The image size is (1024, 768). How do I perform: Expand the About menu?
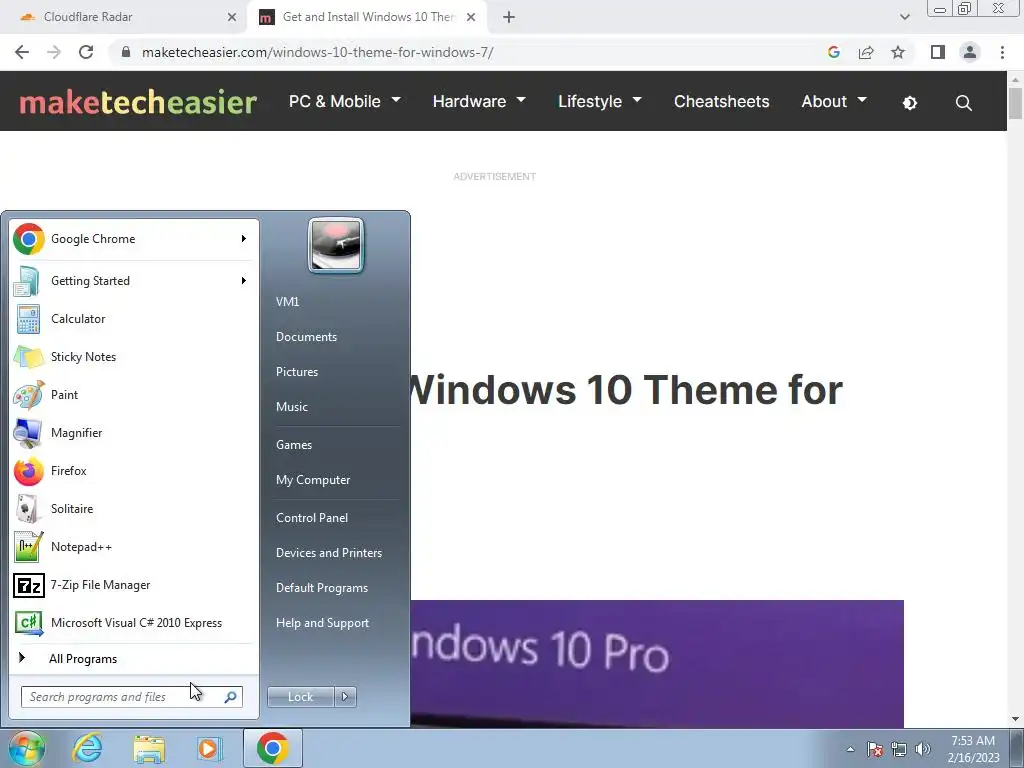point(834,101)
